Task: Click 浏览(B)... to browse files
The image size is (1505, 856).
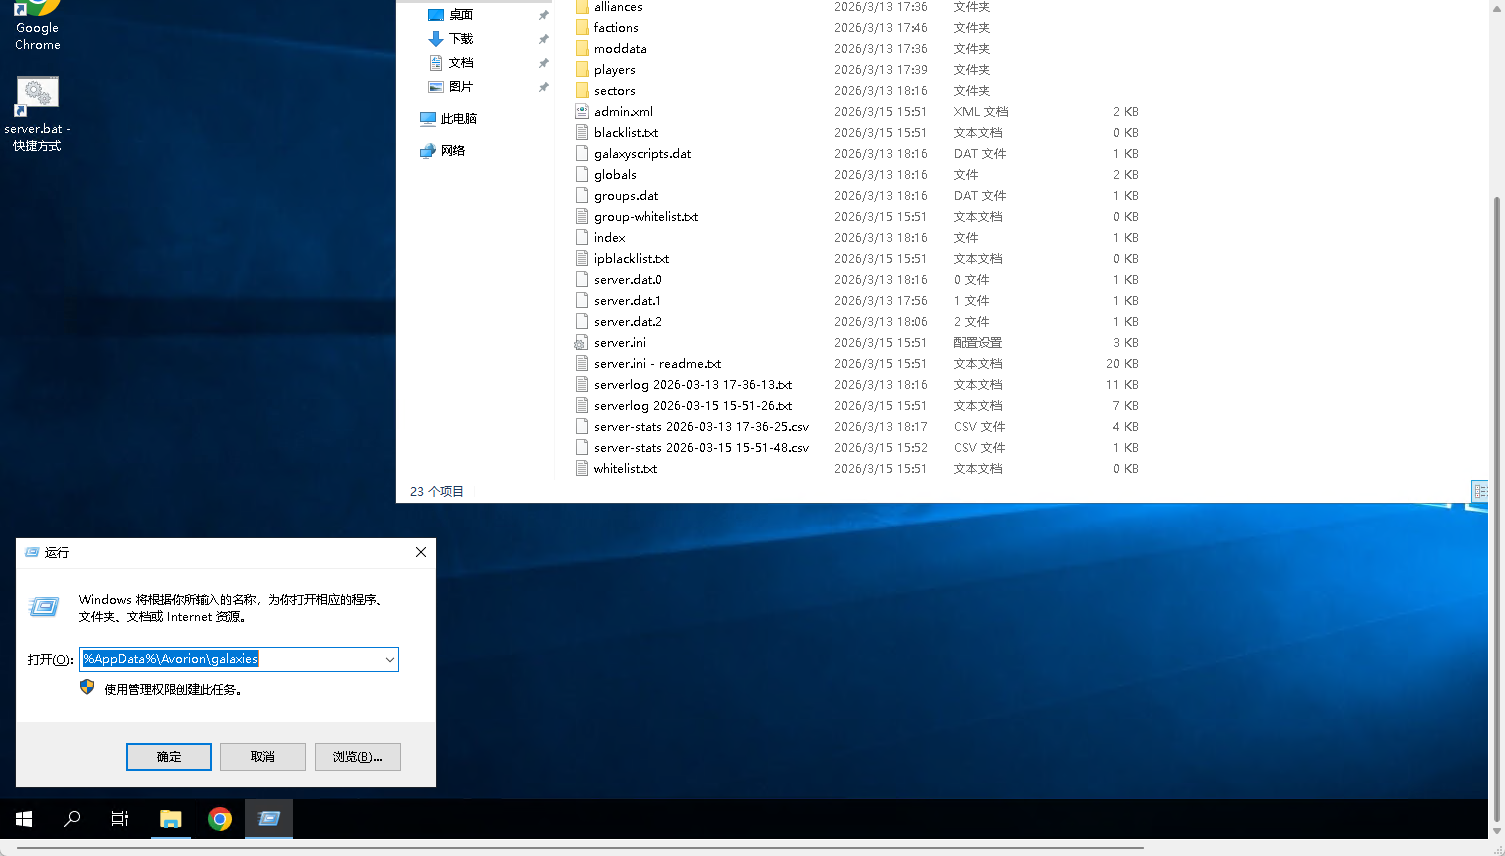Action: coord(357,757)
